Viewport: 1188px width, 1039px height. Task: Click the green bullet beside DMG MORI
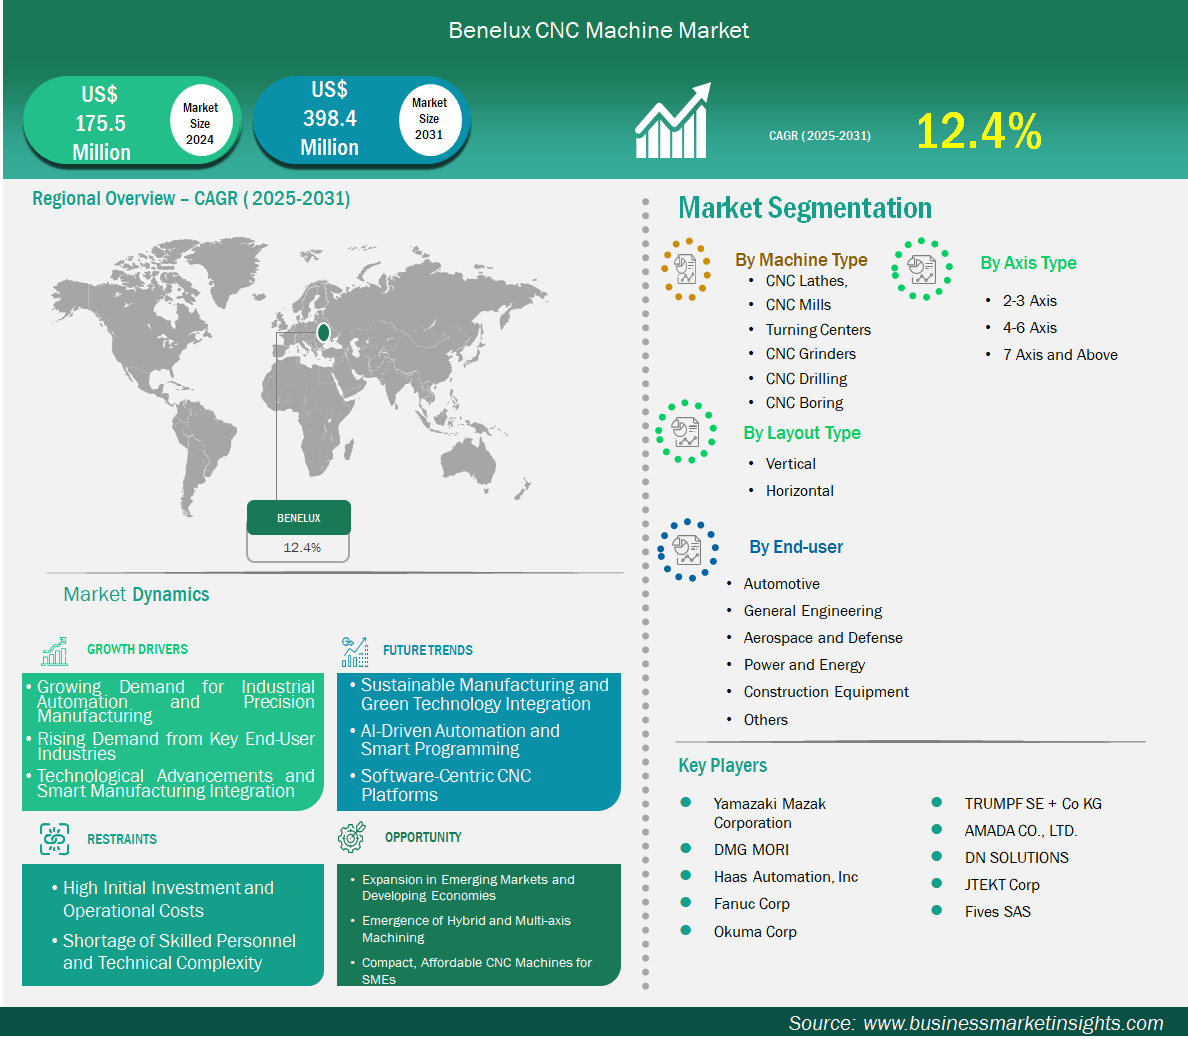coord(686,848)
